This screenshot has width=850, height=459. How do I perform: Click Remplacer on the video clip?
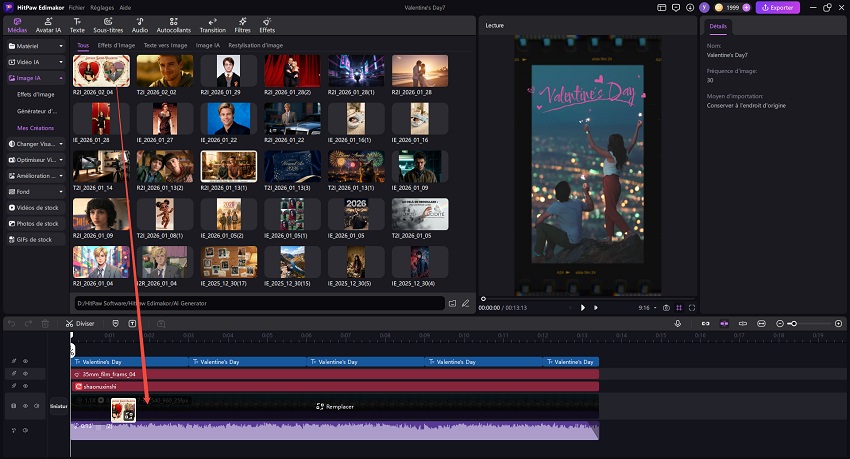(335, 406)
